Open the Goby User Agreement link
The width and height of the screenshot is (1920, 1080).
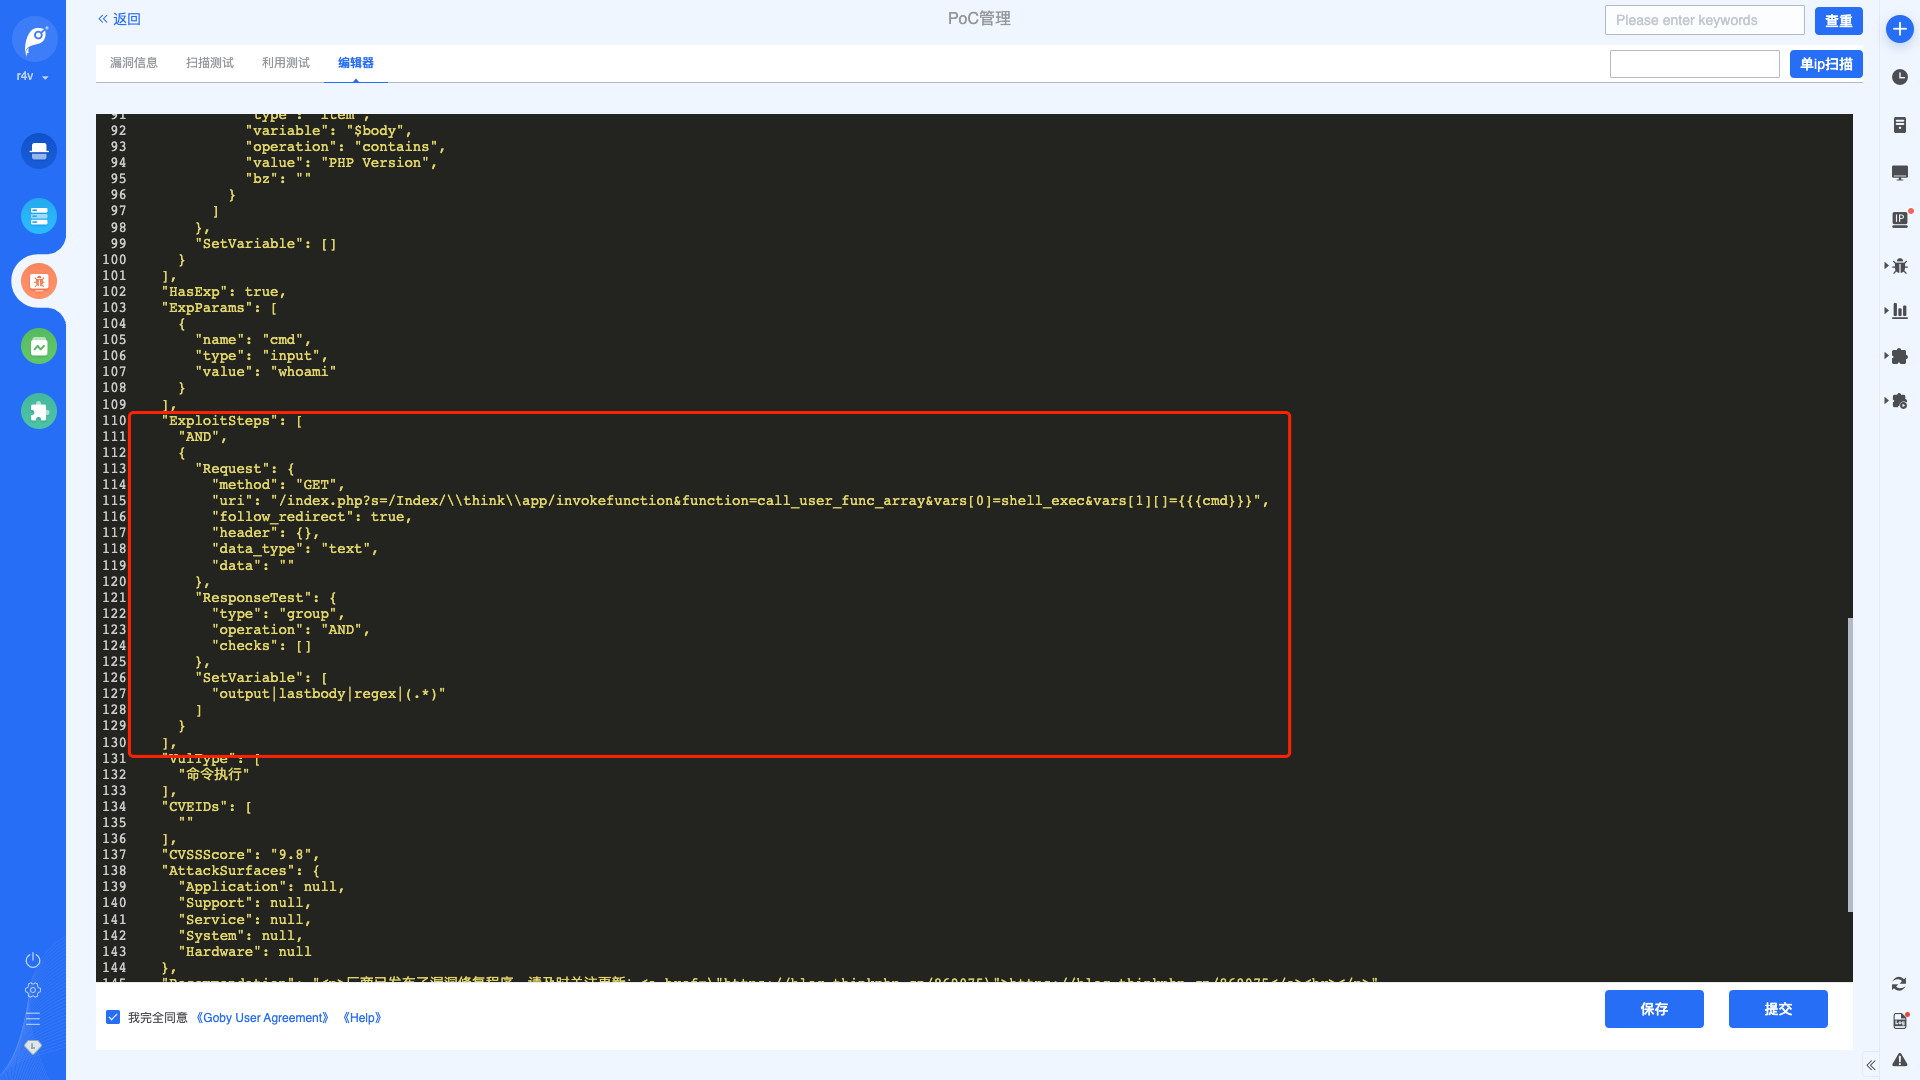coord(263,1018)
